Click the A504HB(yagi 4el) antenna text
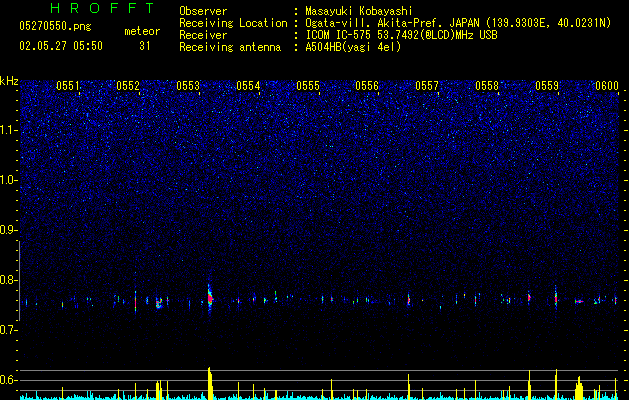Screen dimensions: 629x400 (x=353, y=47)
